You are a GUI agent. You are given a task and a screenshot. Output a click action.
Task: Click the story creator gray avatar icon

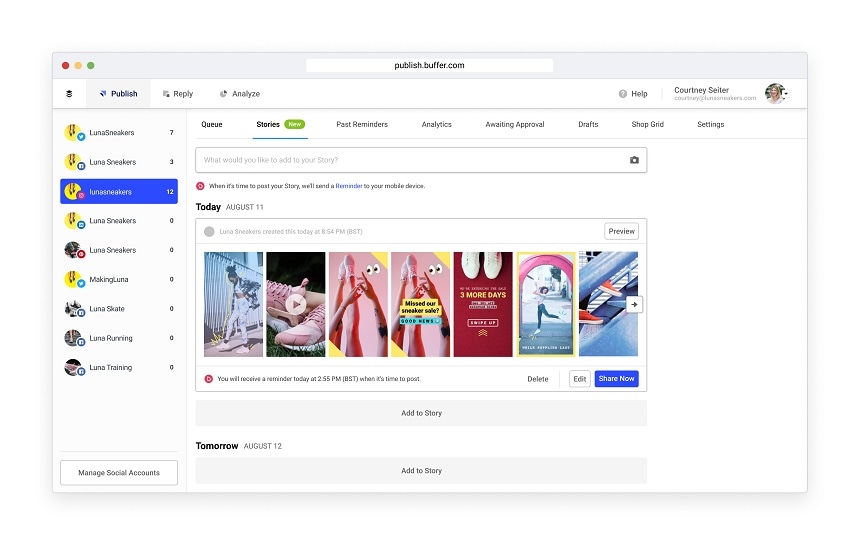tap(209, 231)
